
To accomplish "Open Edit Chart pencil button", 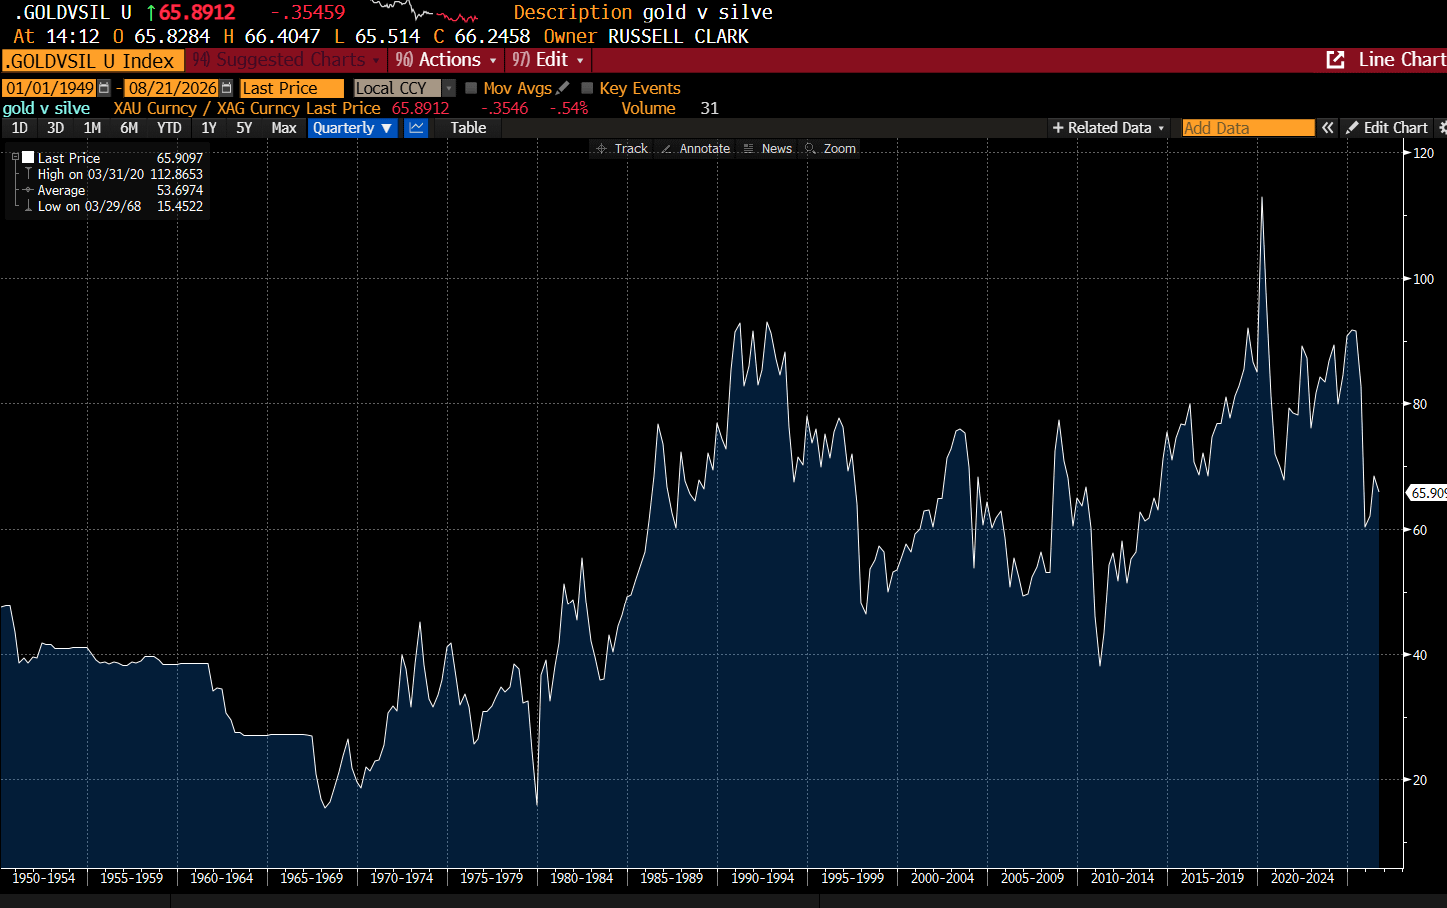I will point(1387,128).
